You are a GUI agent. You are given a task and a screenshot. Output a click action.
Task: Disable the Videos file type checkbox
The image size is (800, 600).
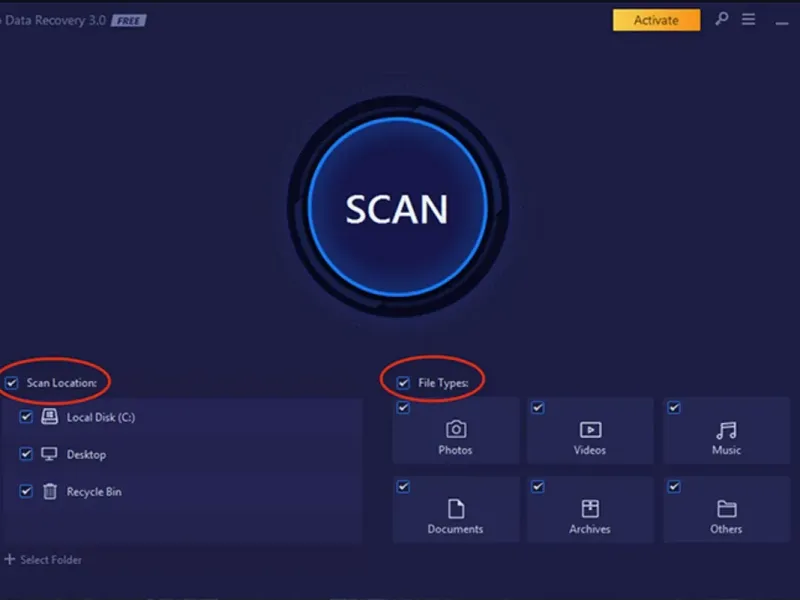538,408
